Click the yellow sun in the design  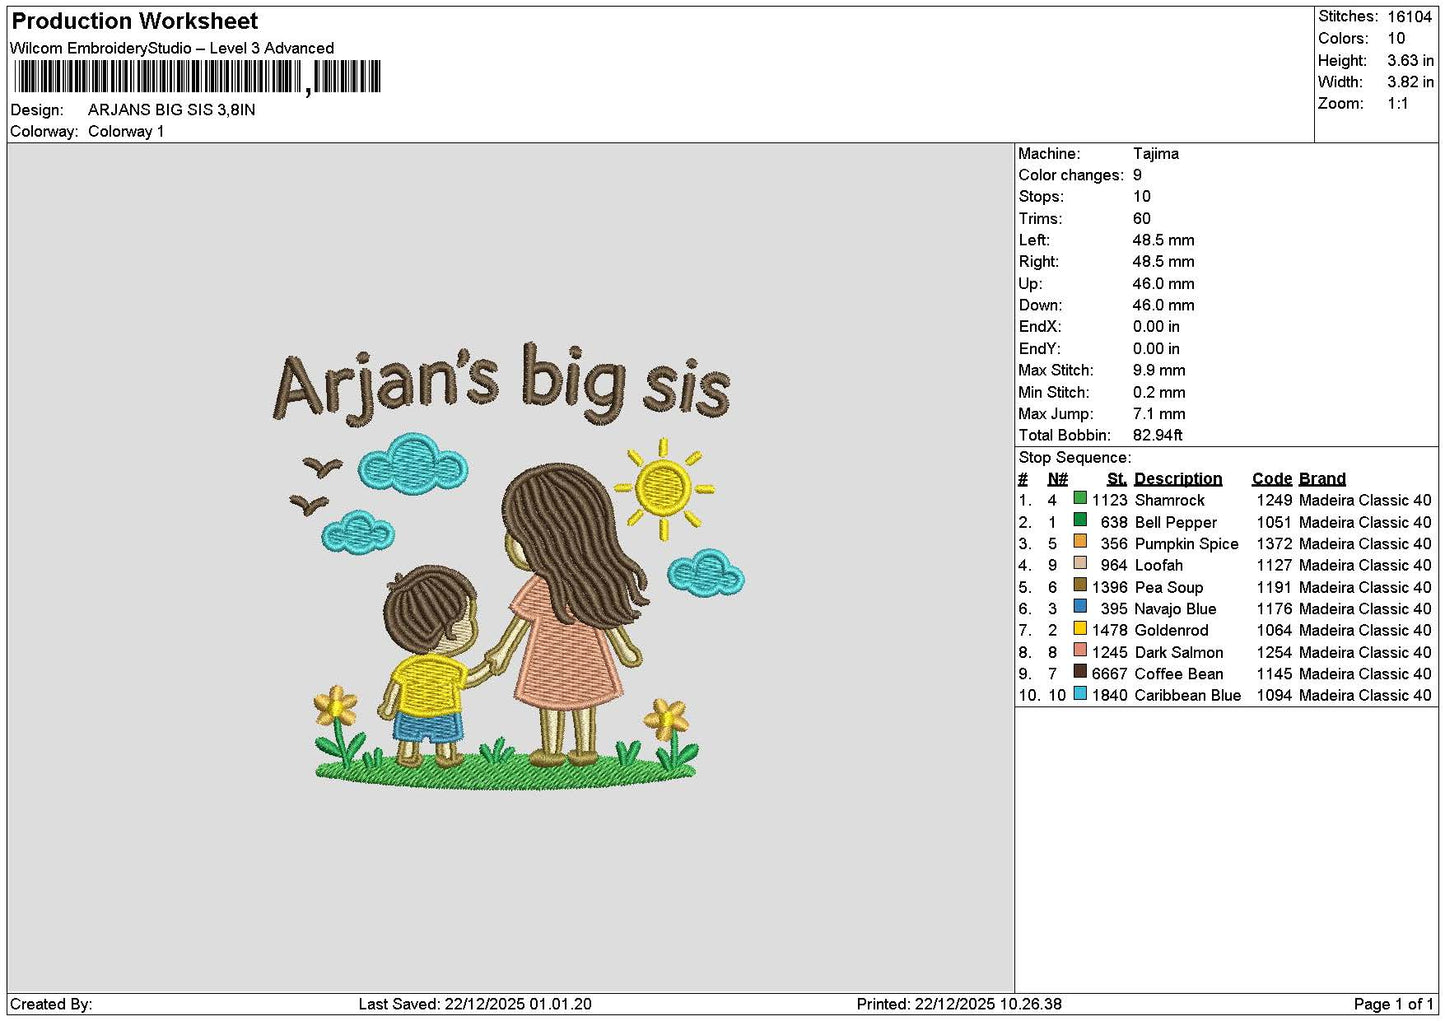click(x=664, y=489)
